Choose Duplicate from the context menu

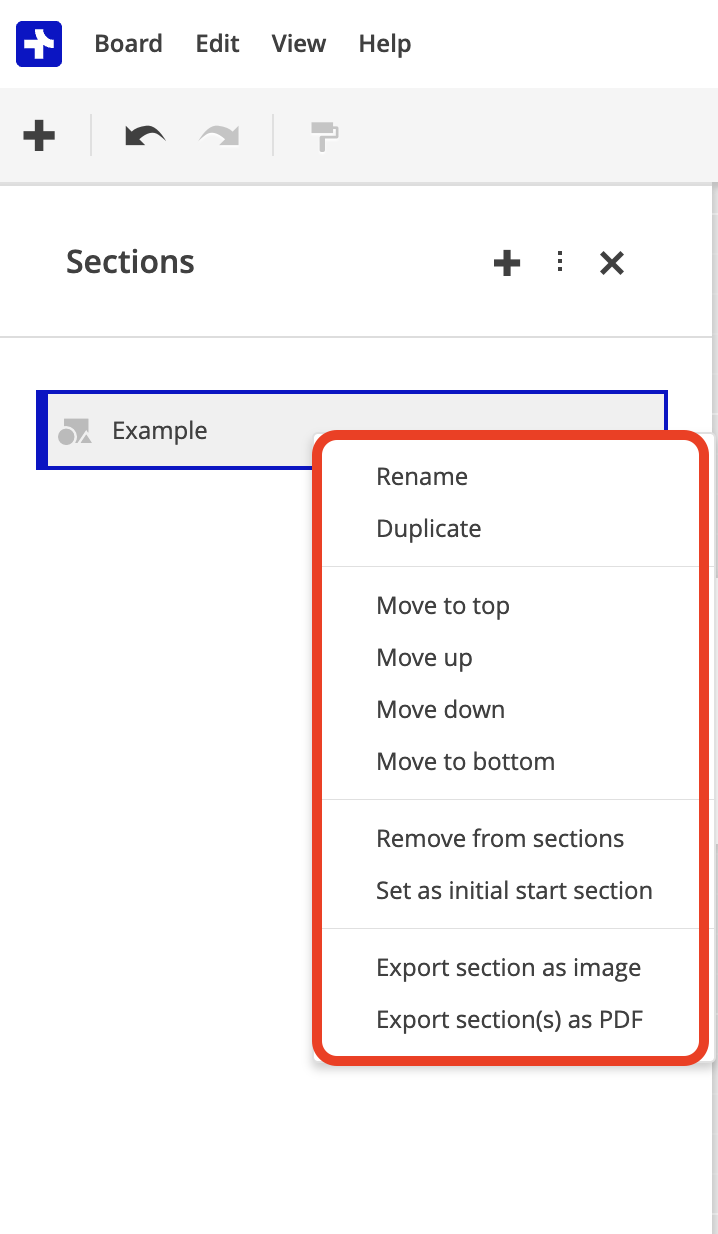(x=428, y=529)
